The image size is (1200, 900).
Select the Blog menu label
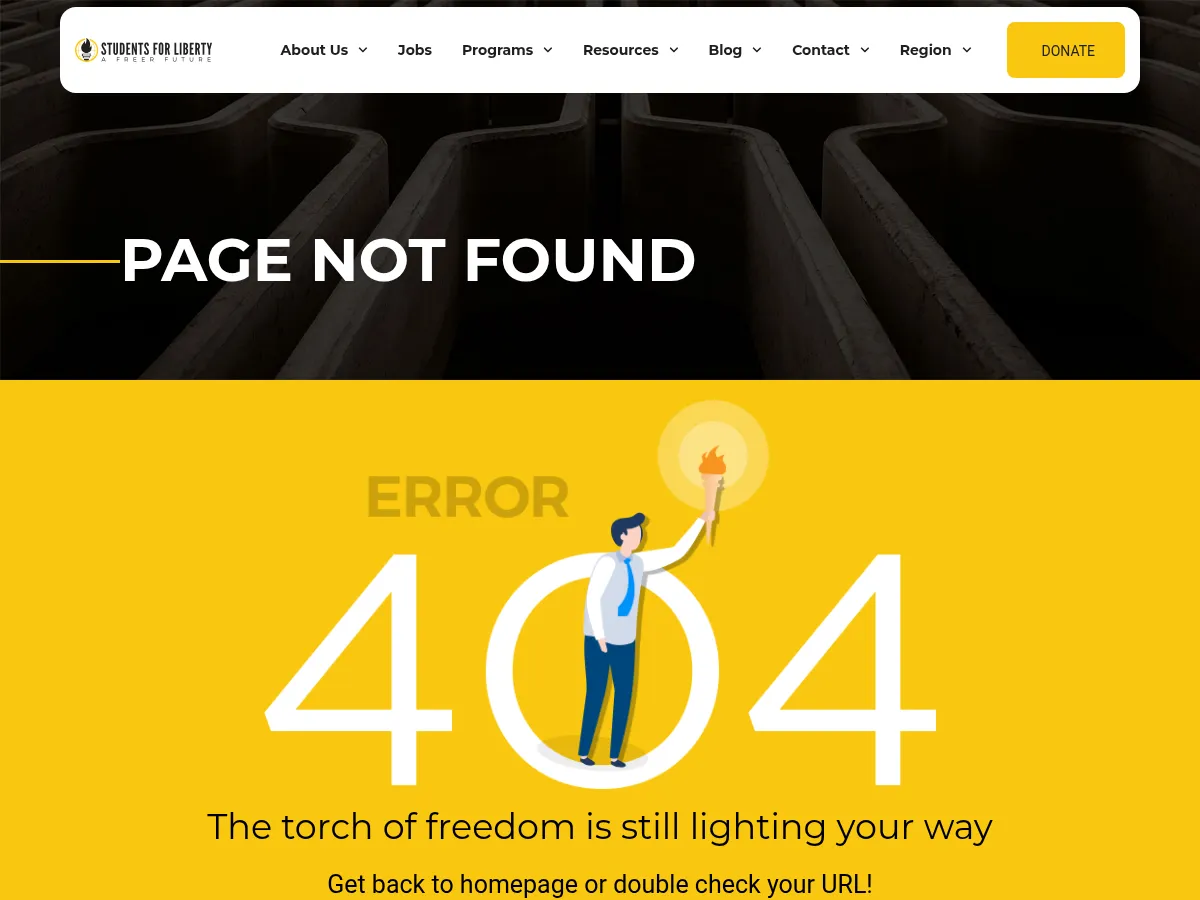click(x=725, y=50)
